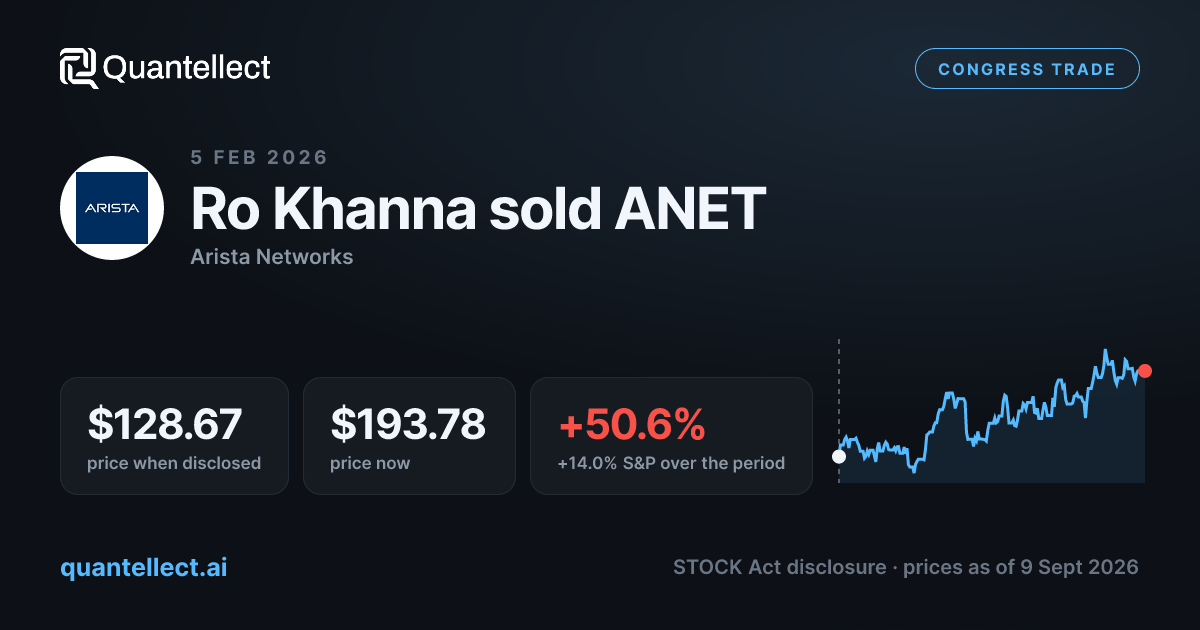
Task: Click the STOCK Act disclosure footer text
Action: pyautogui.click(x=780, y=567)
